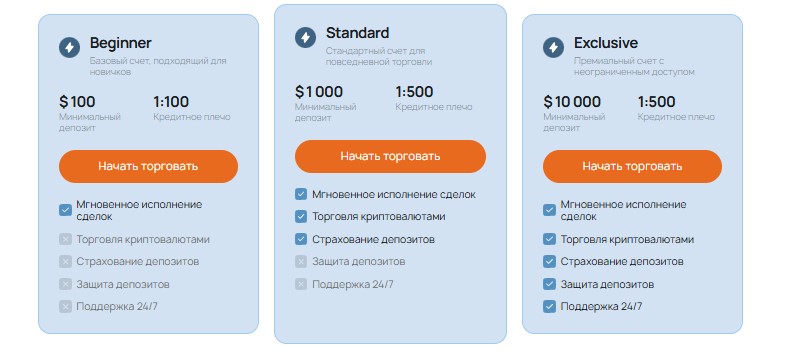
Task: Click Beginner's crossed-out 24/7 support icon
Action: [65, 306]
